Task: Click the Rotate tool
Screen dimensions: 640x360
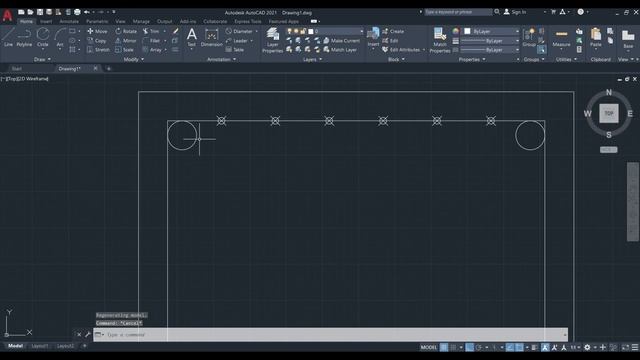Action: (126, 31)
